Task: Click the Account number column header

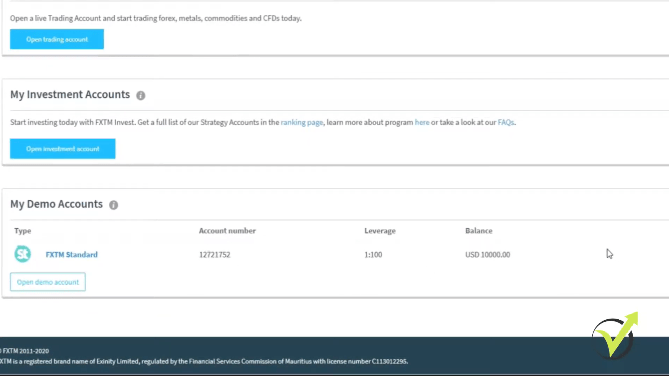Action: tap(227, 231)
